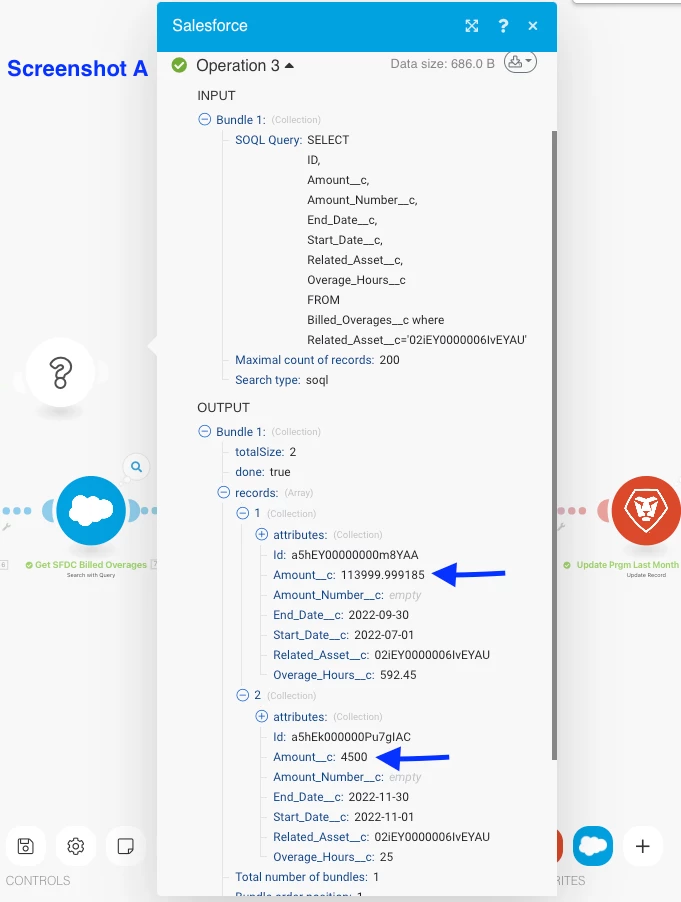Click Overage_Hours__c value 25
This screenshot has width=681, height=902.
click(x=387, y=857)
